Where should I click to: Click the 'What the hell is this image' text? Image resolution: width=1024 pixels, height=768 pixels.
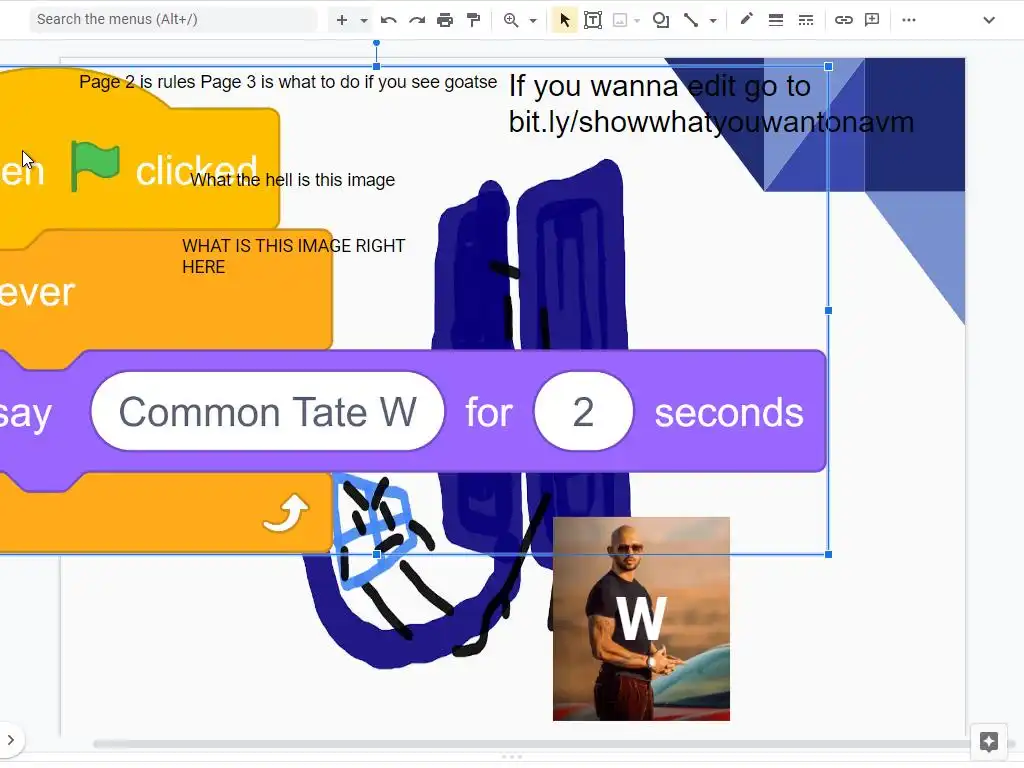pyautogui.click(x=293, y=180)
